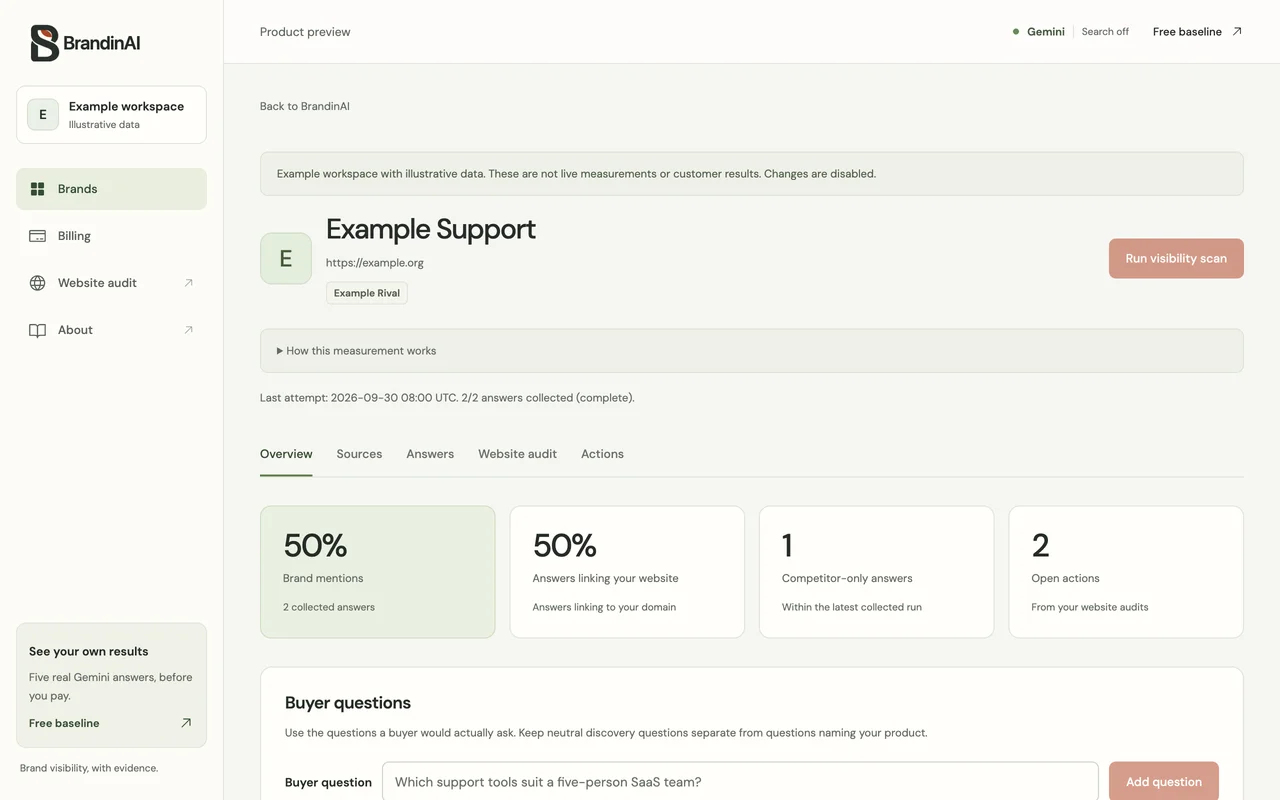Click the Example workspace E avatar

coord(43,114)
